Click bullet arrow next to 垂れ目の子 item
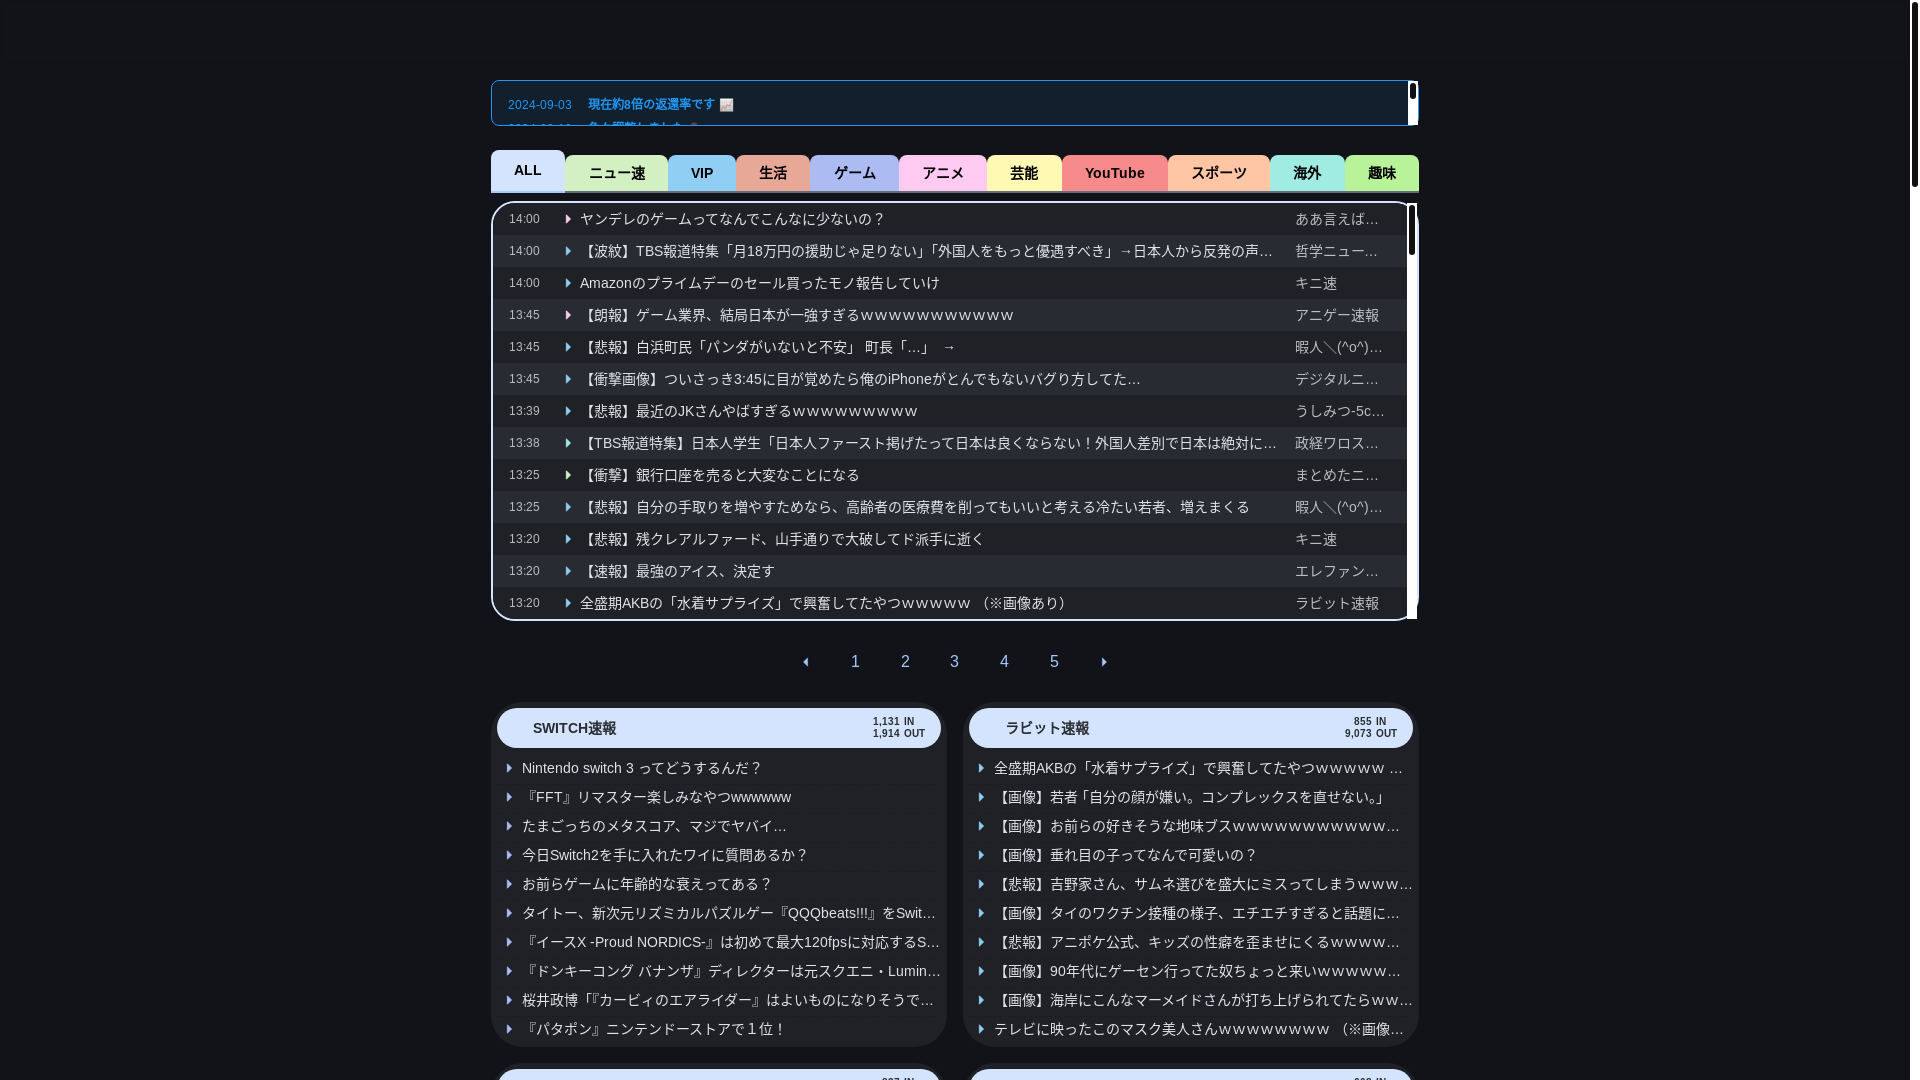Viewport: 1920px width, 1080px height. 981,855
